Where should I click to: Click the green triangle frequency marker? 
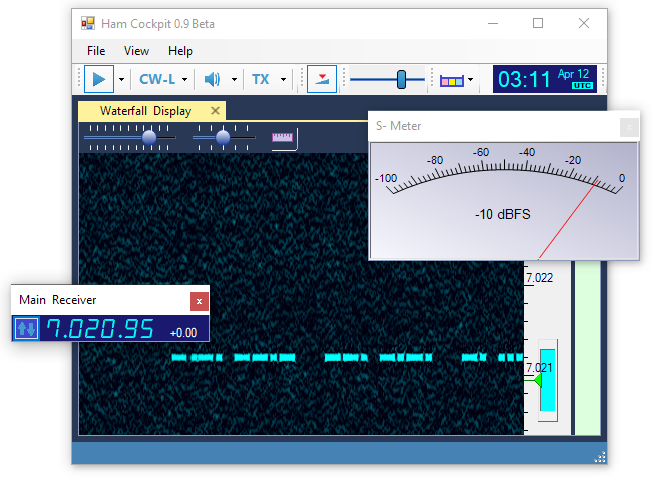tap(538, 380)
